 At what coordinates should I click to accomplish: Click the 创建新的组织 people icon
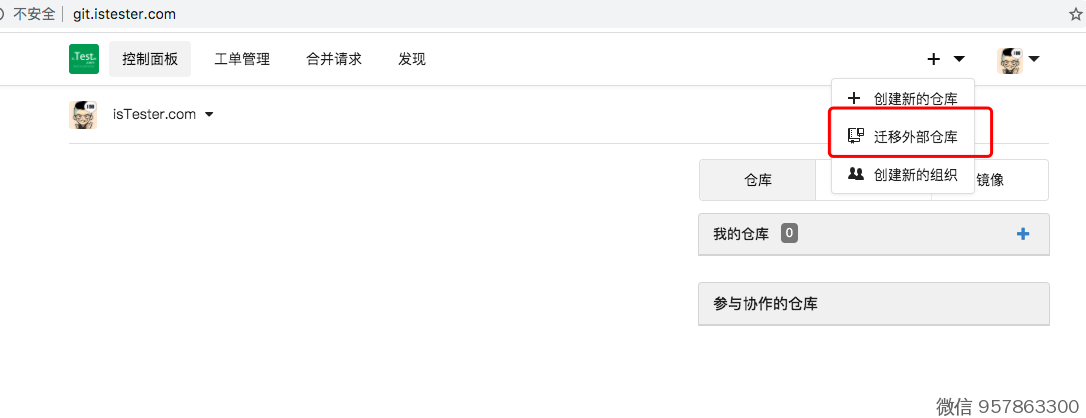click(x=855, y=174)
